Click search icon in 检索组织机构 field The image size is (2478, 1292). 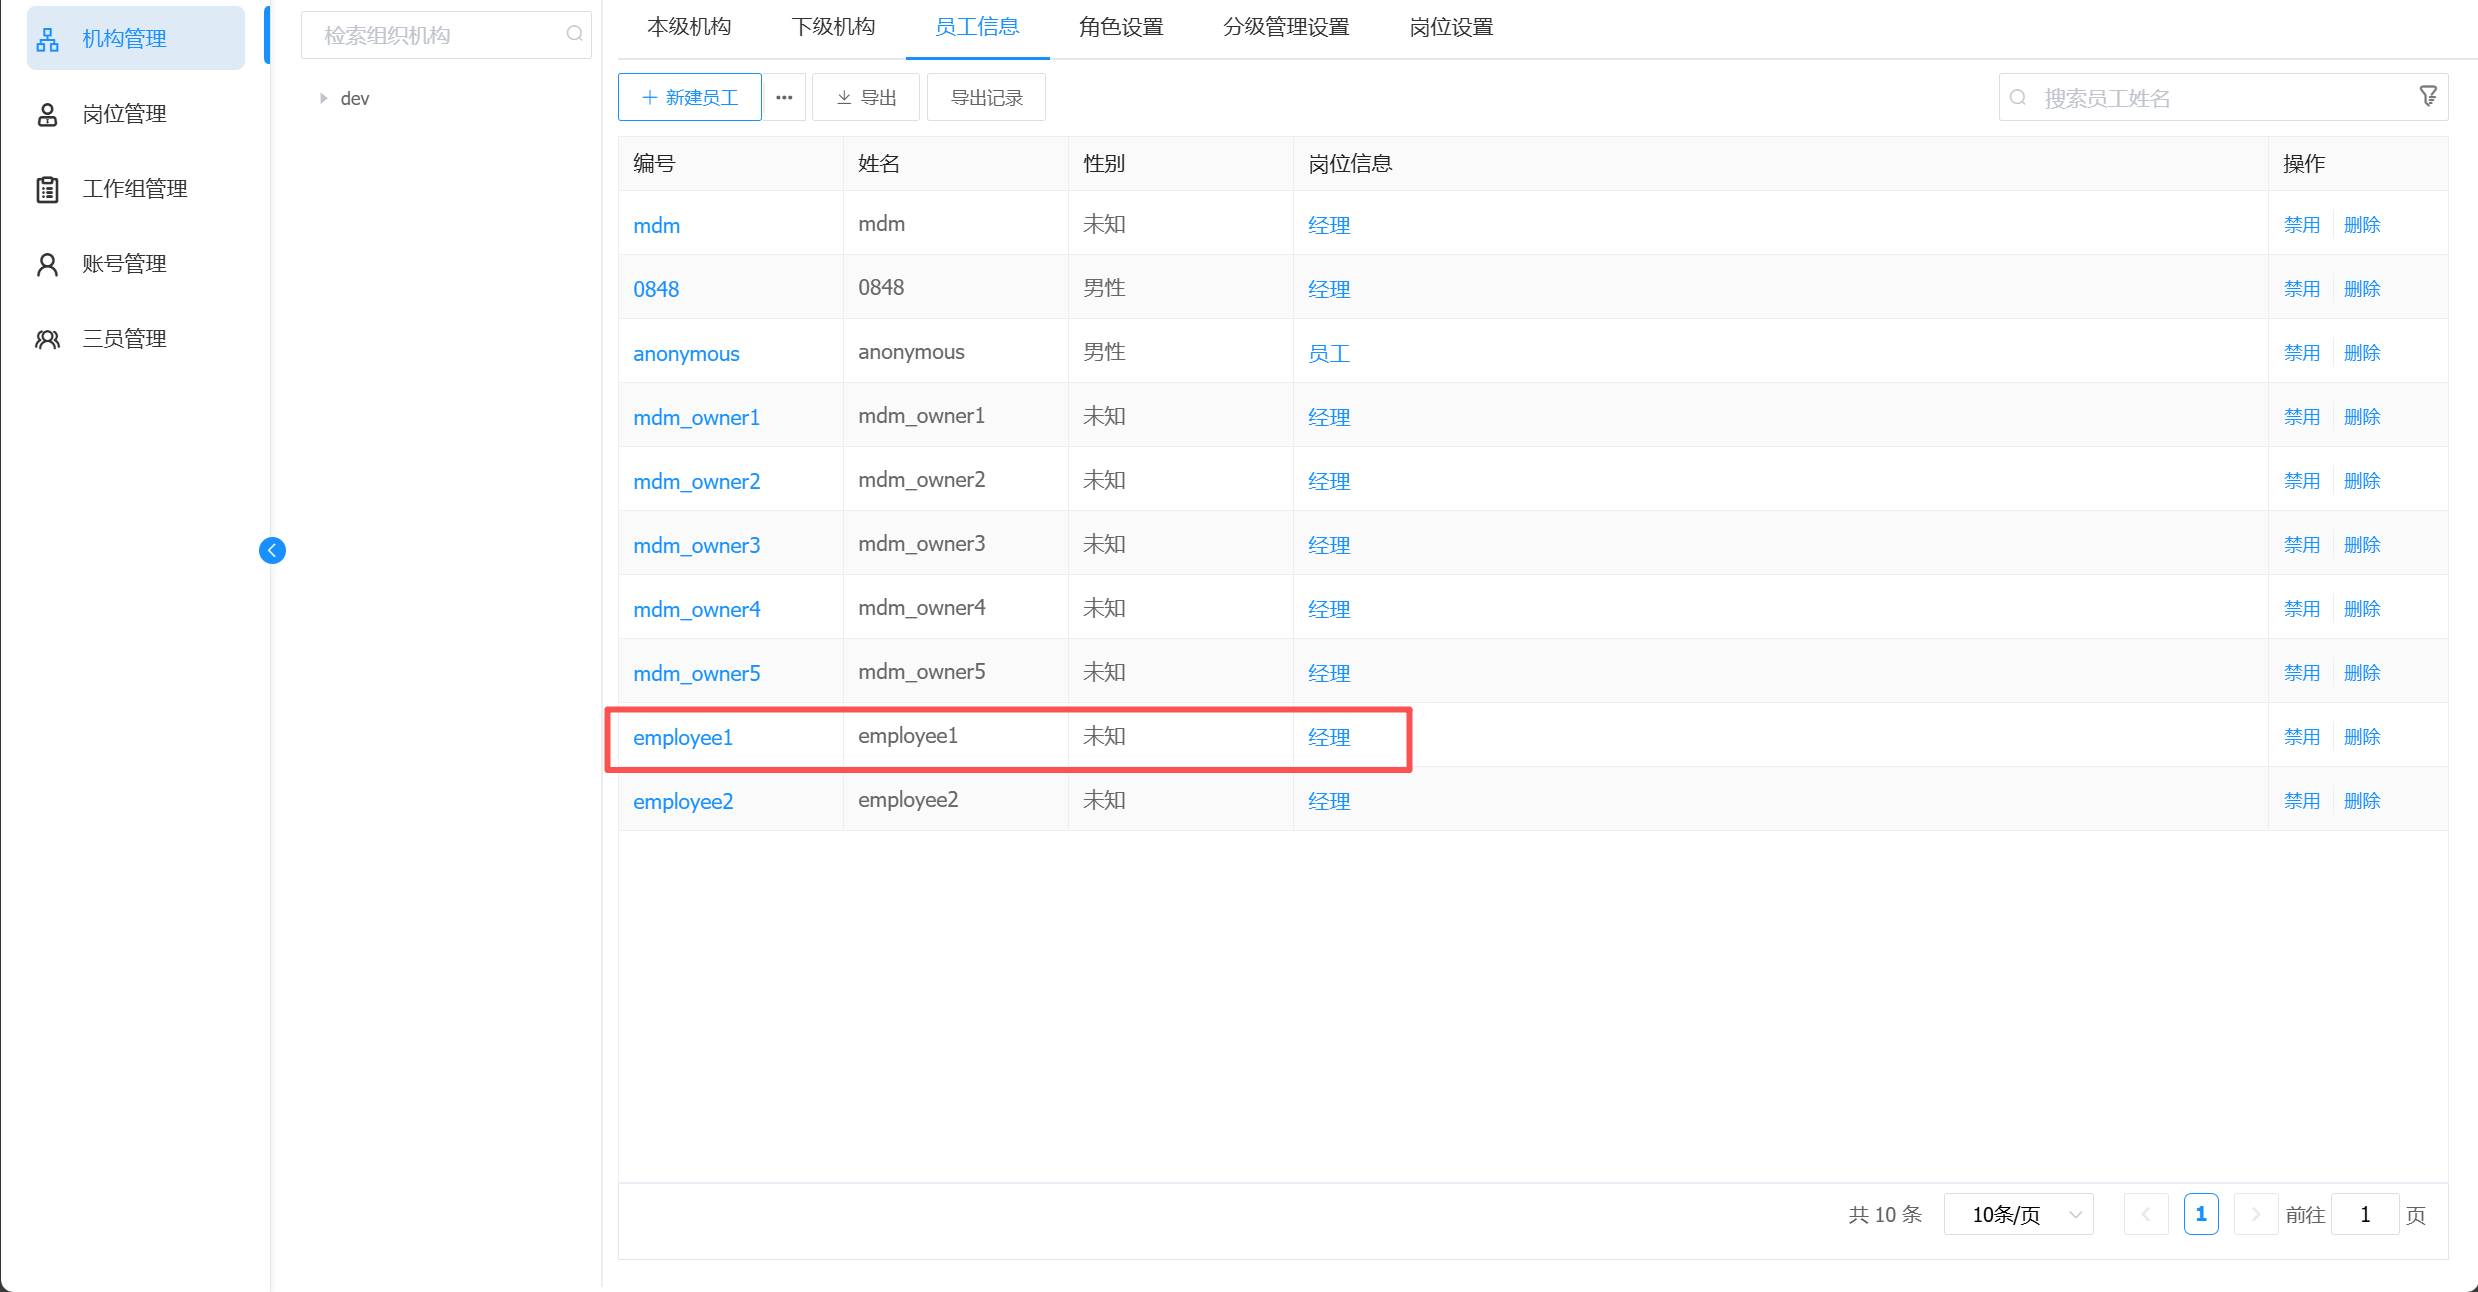[x=574, y=35]
